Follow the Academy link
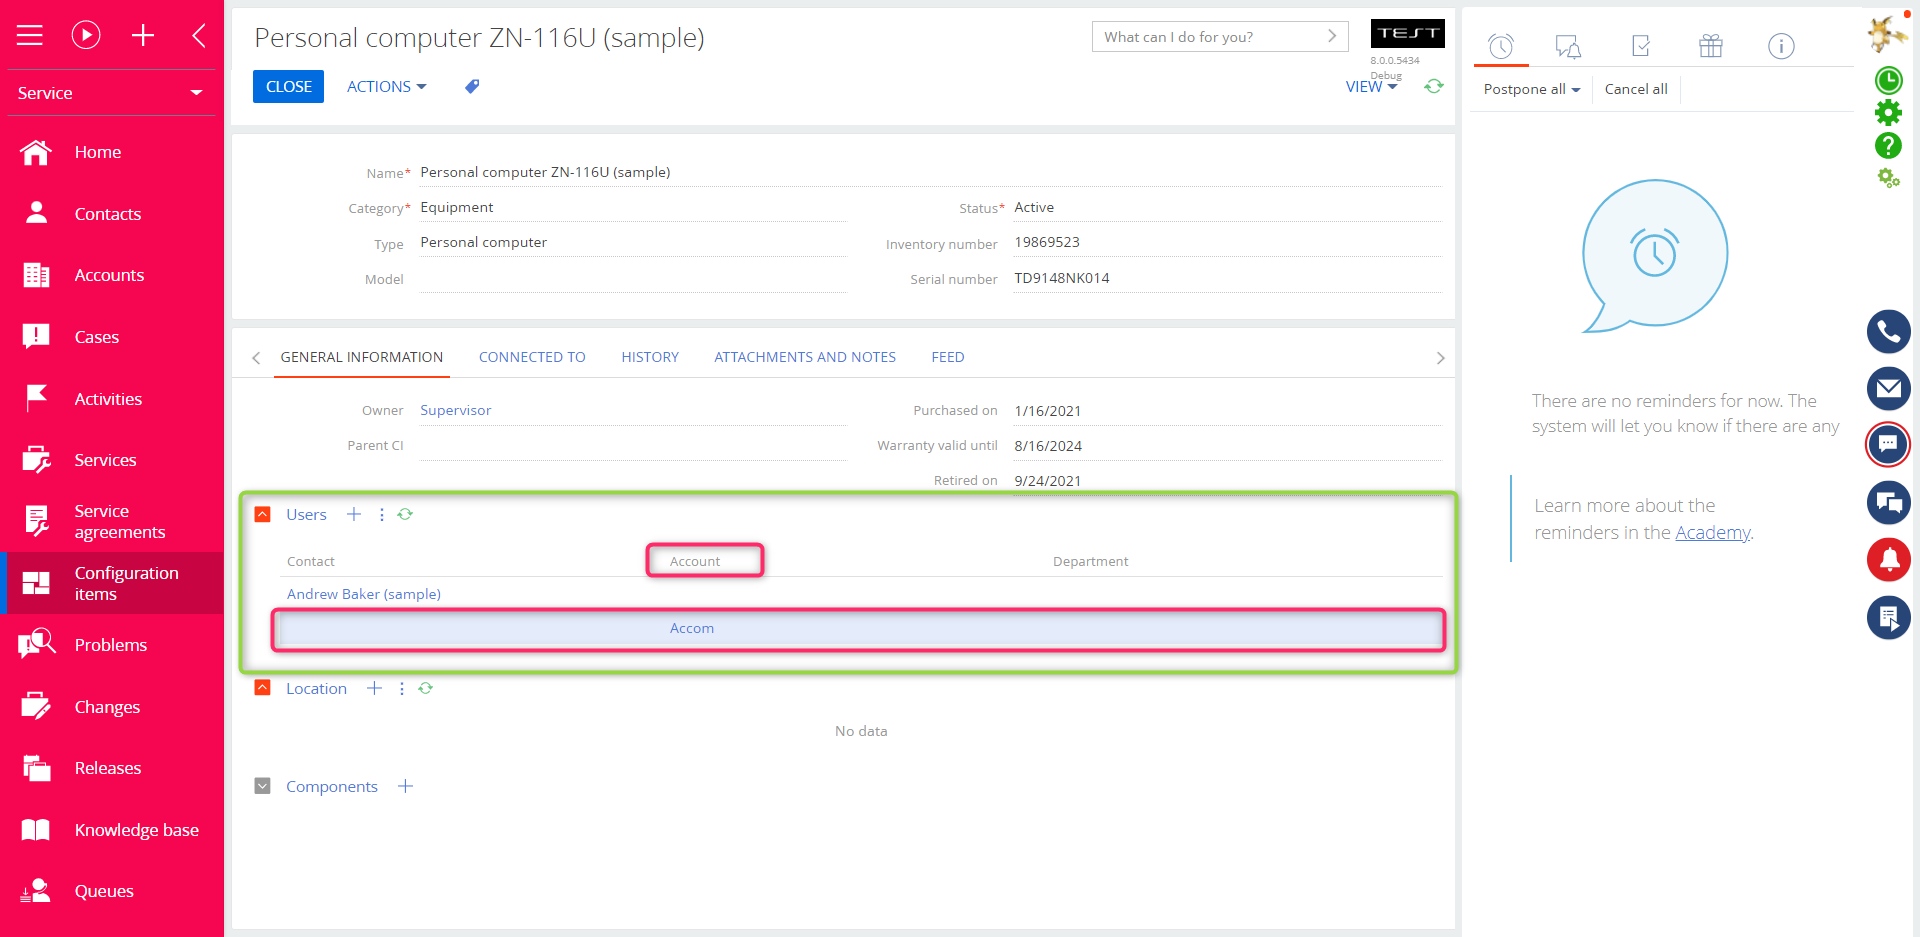The width and height of the screenshot is (1920, 937). pos(1712,532)
